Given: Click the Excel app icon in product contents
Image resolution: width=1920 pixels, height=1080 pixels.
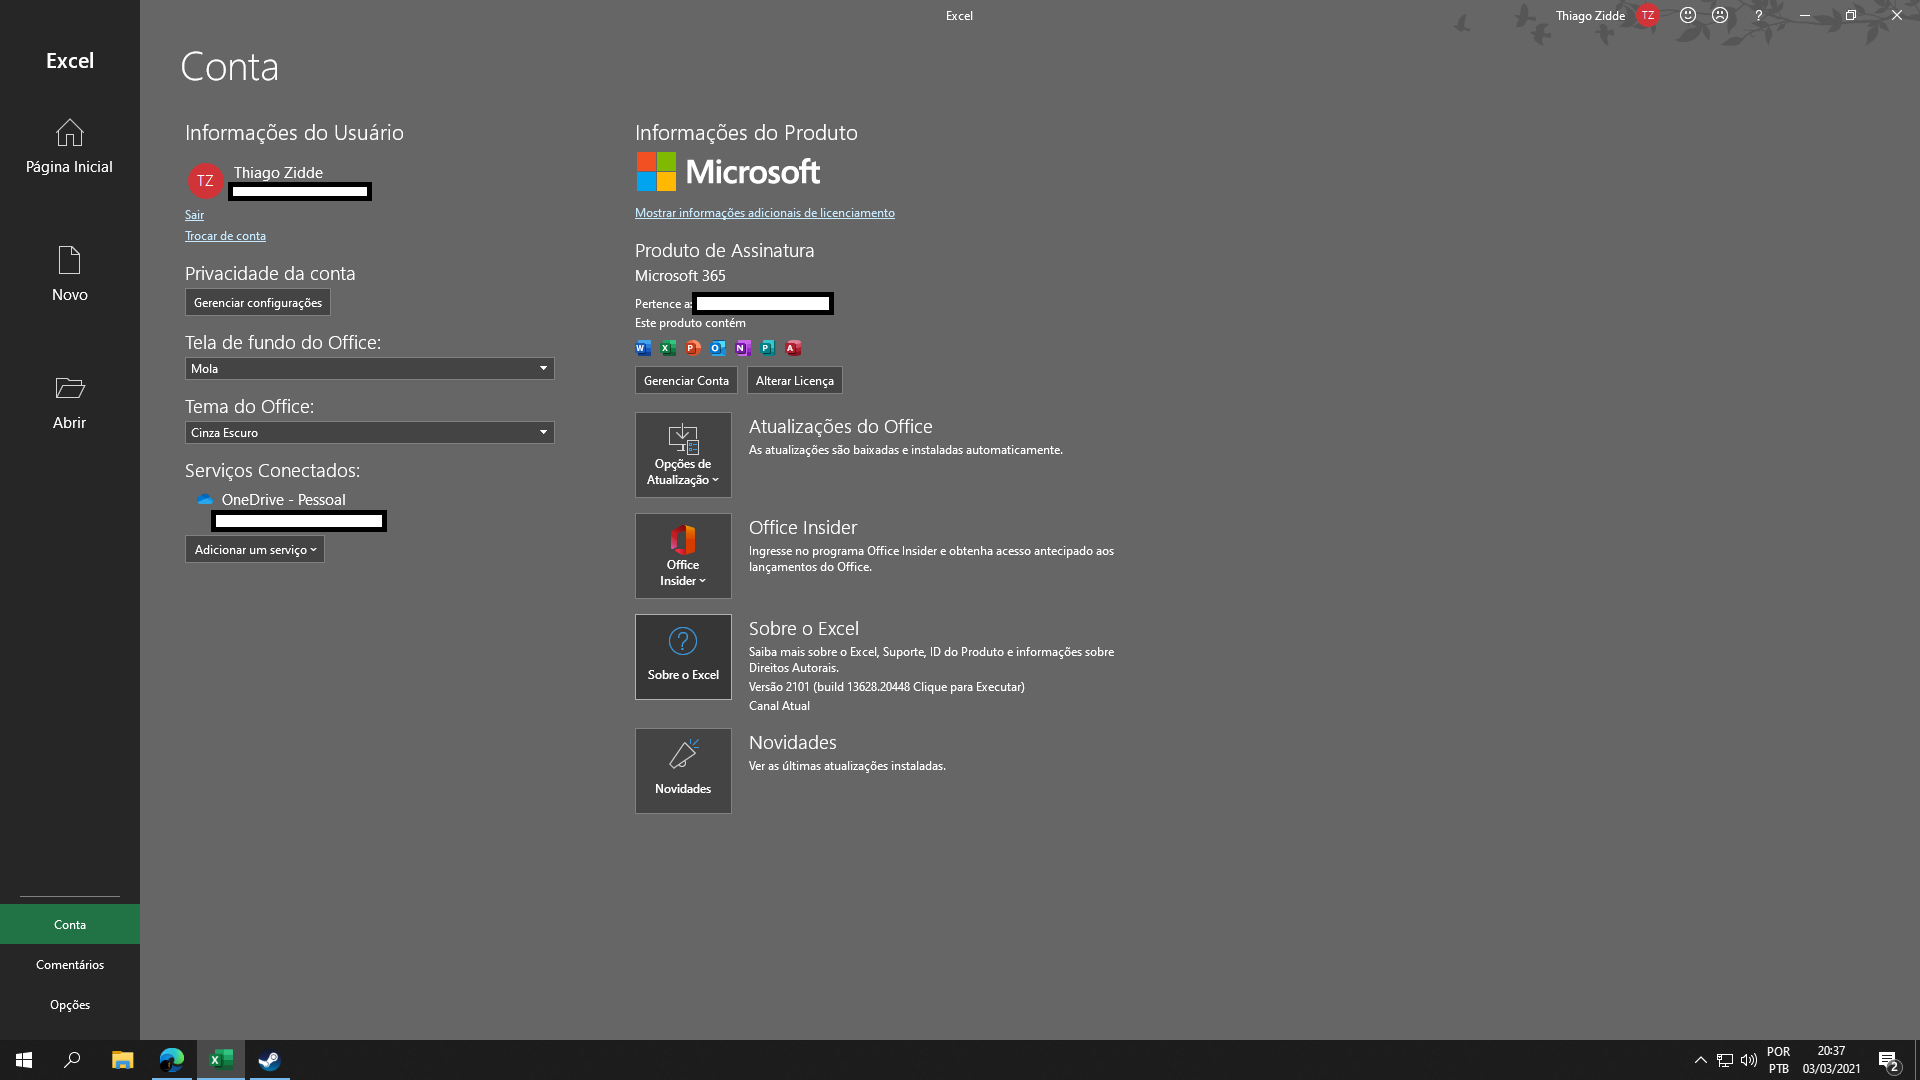Looking at the screenshot, I should [668, 348].
